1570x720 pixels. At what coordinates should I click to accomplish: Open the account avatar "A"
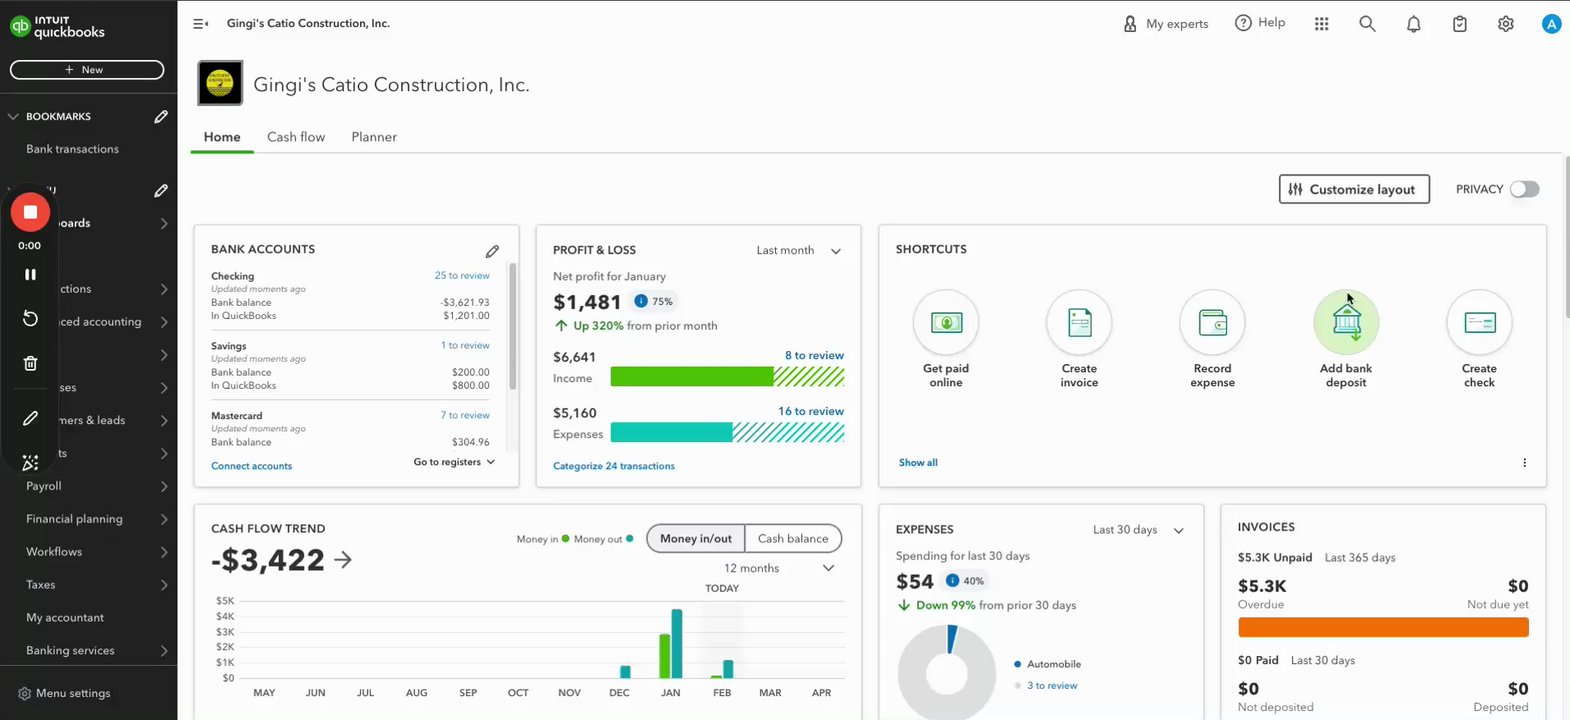[1551, 24]
